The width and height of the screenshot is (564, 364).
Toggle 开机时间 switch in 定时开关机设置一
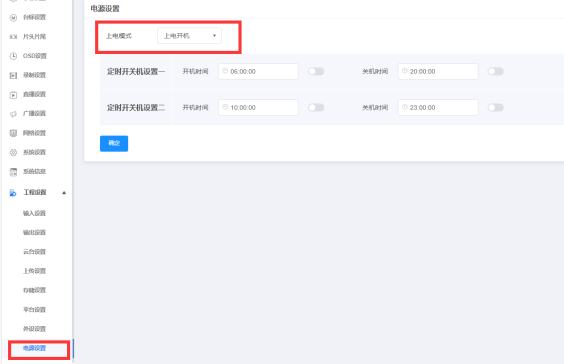coord(316,72)
